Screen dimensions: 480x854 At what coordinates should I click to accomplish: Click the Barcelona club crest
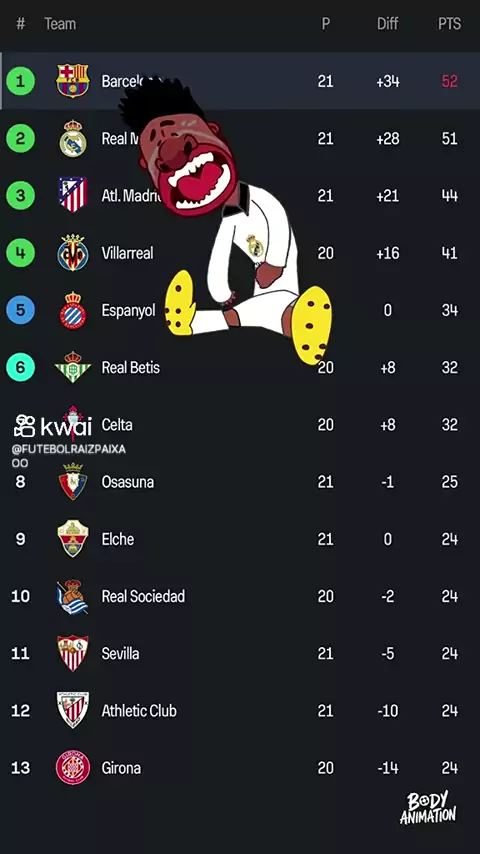[x=72, y=81]
